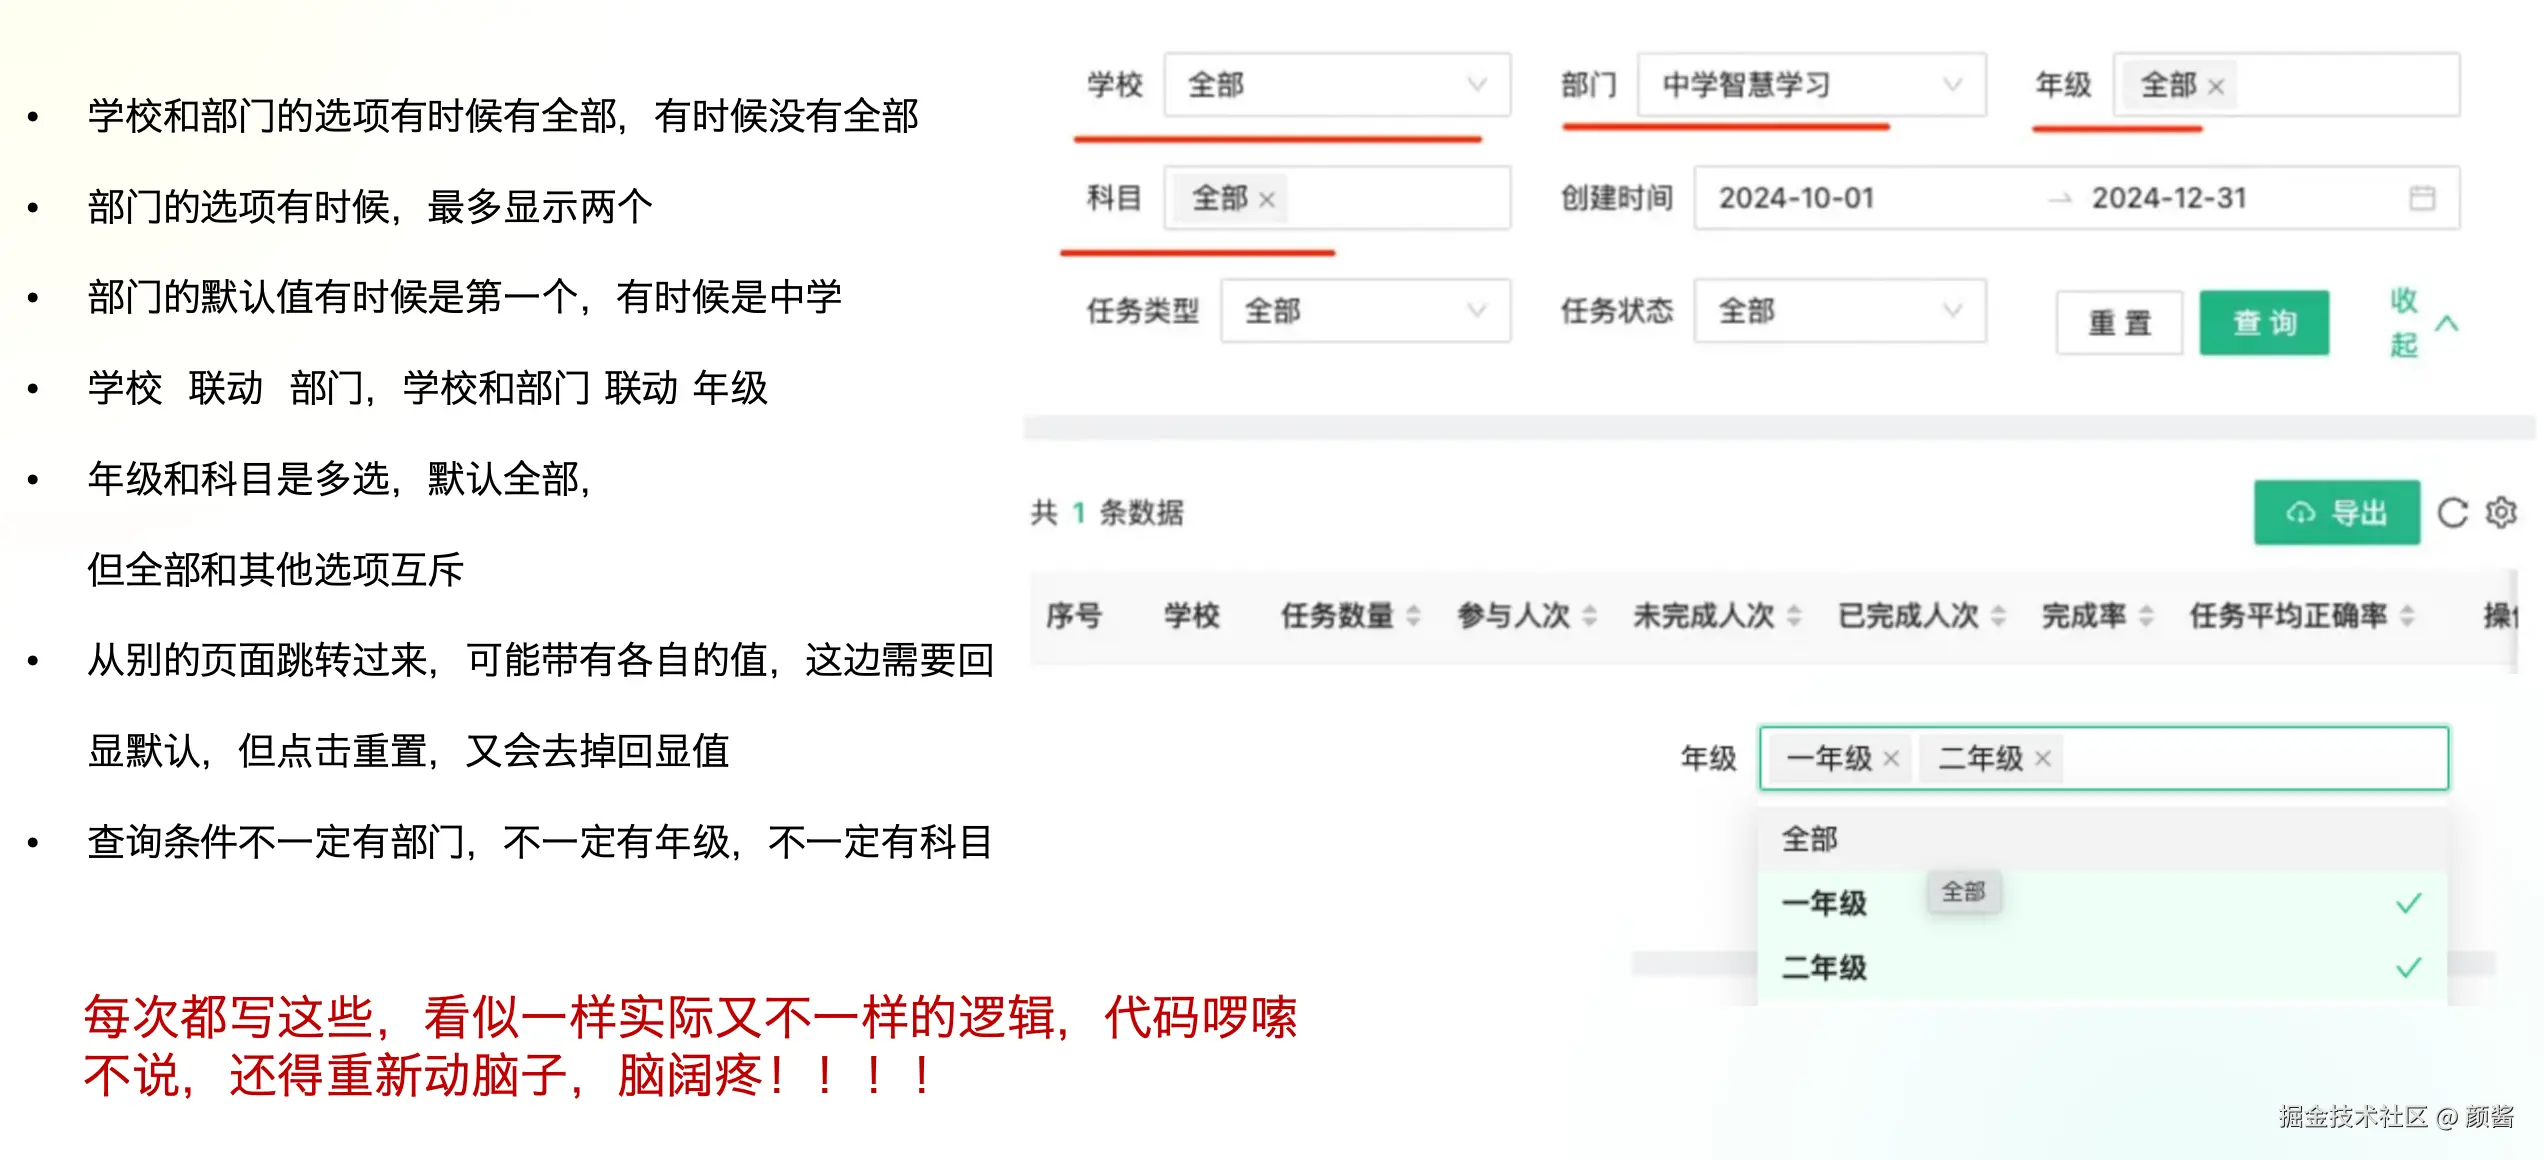Screen dimensions: 2544x1160
Task: Sort by 任务平均正确率 column arrows
Action: (x=2407, y=616)
